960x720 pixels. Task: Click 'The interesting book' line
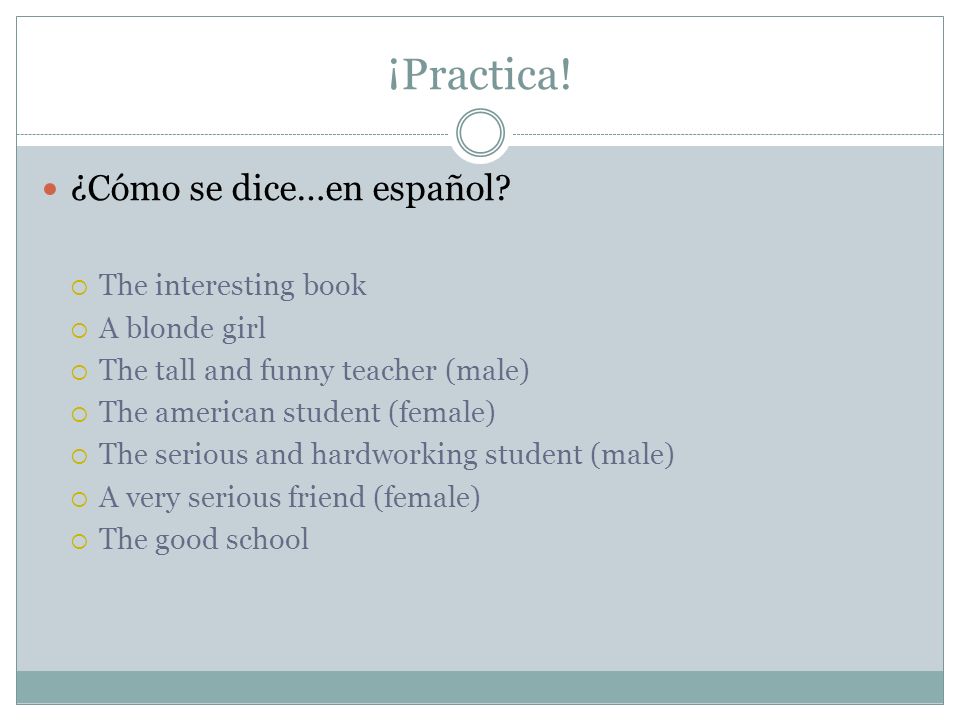pyautogui.click(x=233, y=286)
